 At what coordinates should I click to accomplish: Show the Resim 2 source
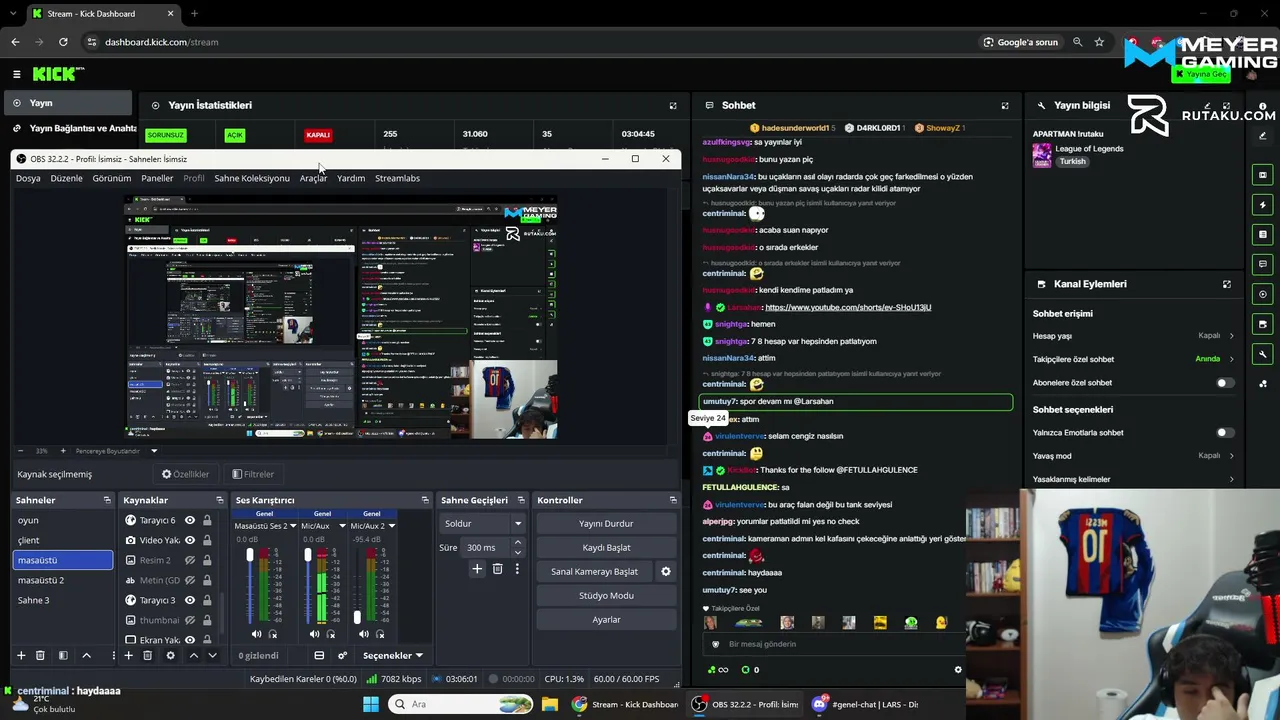(x=190, y=560)
